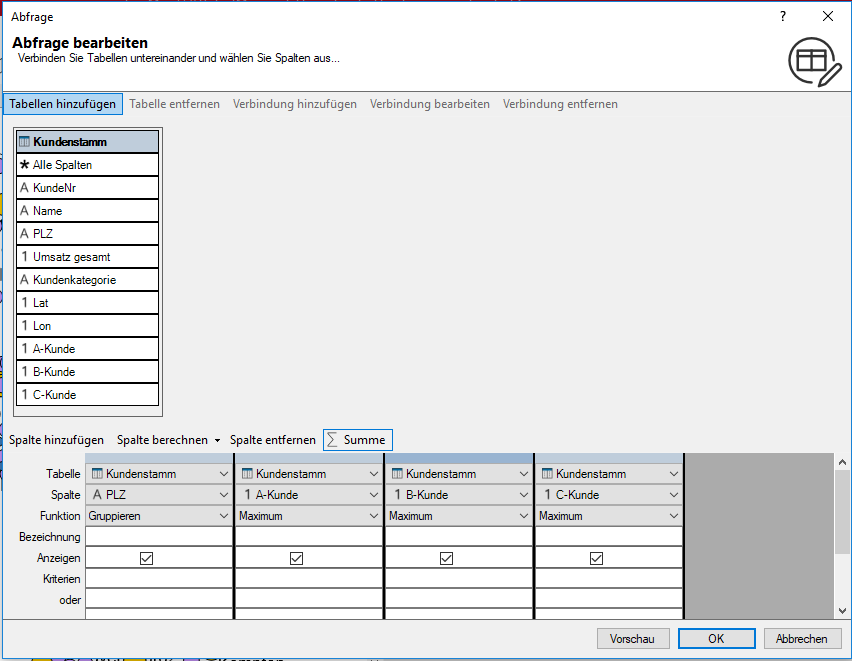
Task: Select the Alle Spalten asterisk row
Action: (x=87, y=165)
